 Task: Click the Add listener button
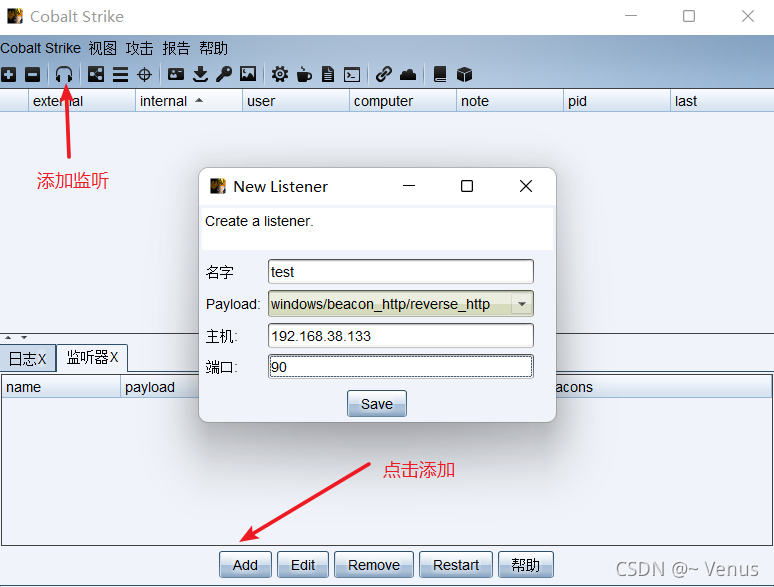tap(245, 565)
